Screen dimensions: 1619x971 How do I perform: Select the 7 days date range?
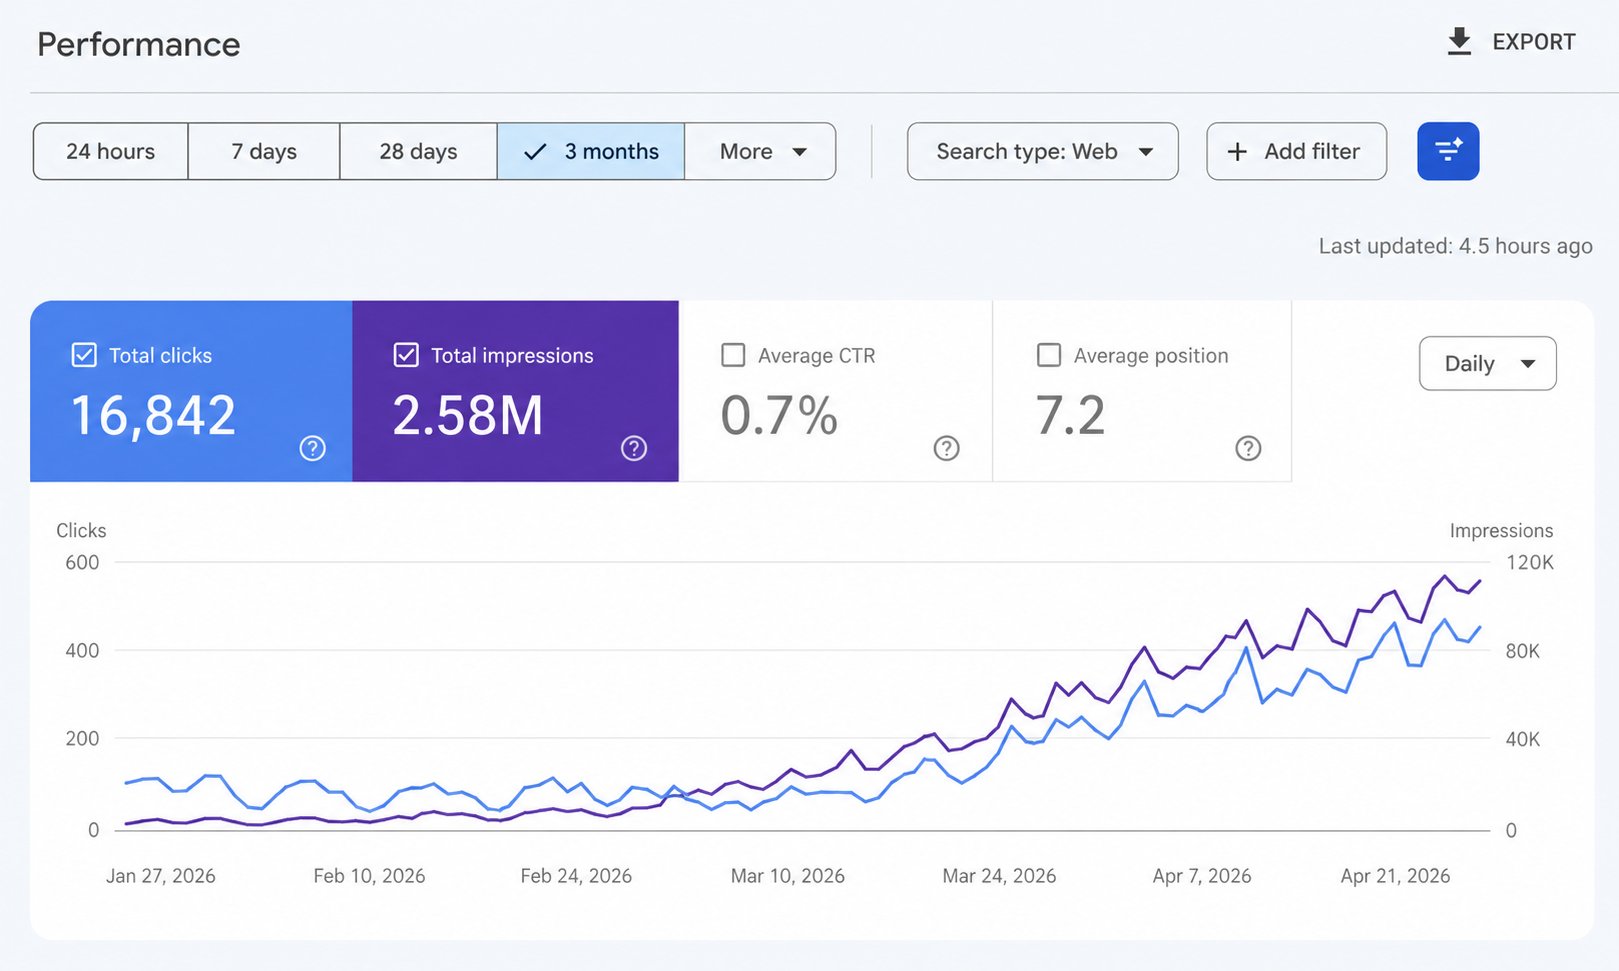(264, 152)
